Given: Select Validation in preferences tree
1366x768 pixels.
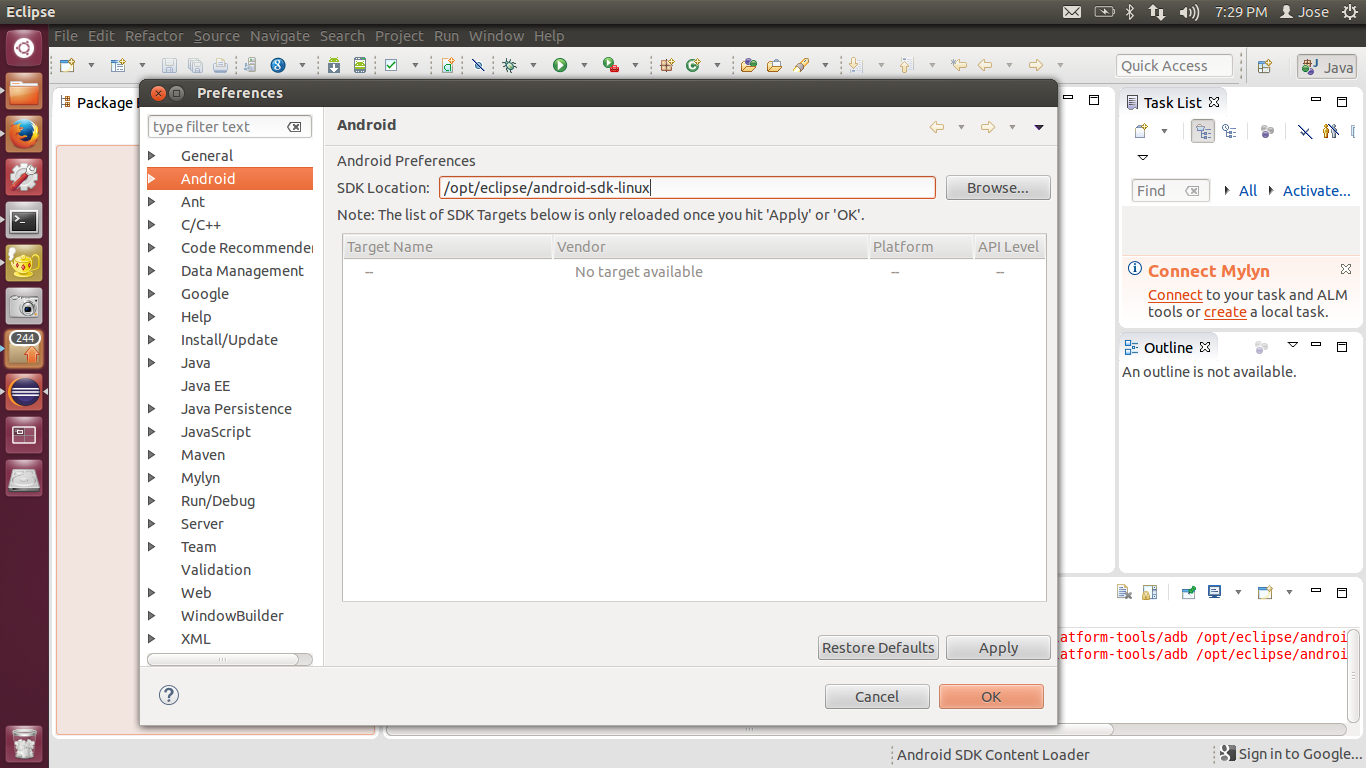Looking at the screenshot, I should (216, 570).
